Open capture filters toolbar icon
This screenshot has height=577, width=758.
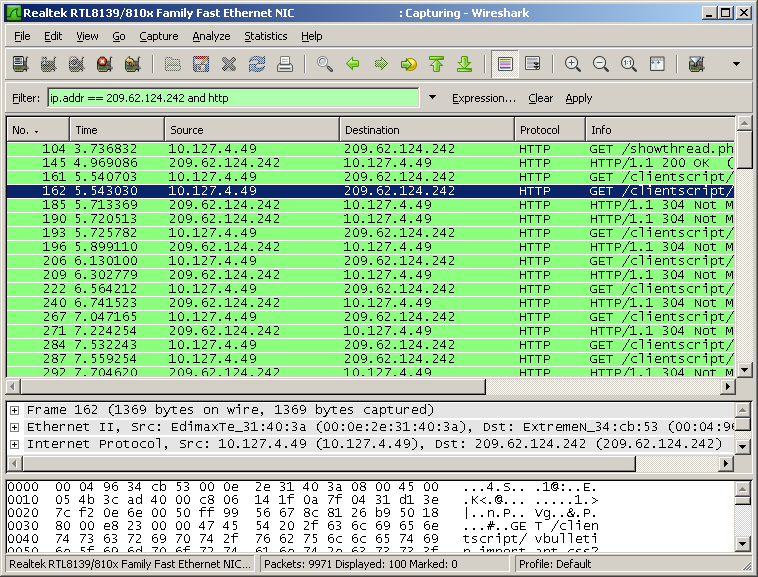click(x=696, y=64)
